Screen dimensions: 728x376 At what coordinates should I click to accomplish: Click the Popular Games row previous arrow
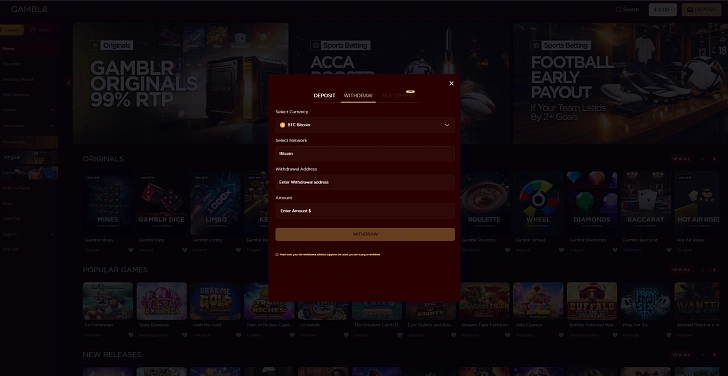pyautogui.click(x=702, y=270)
